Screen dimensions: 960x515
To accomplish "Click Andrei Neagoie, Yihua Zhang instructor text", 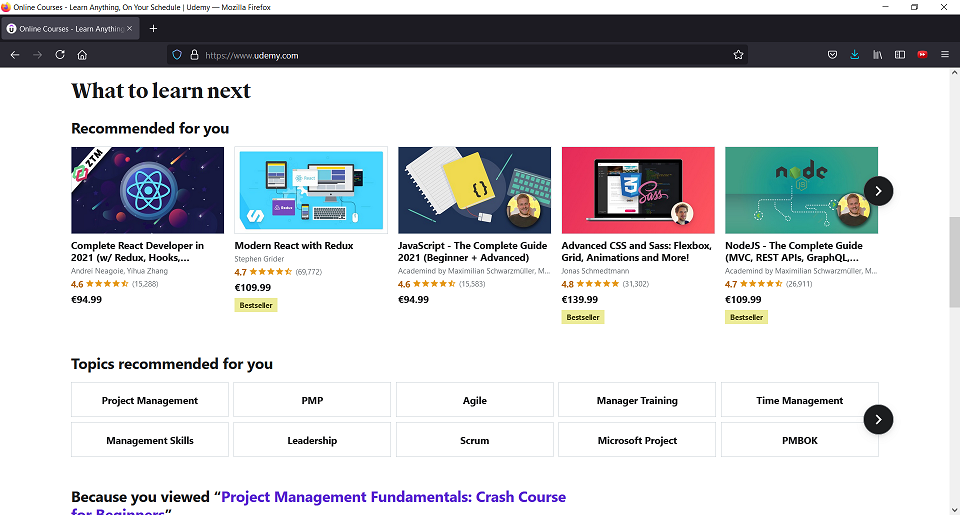I will point(119,271).
